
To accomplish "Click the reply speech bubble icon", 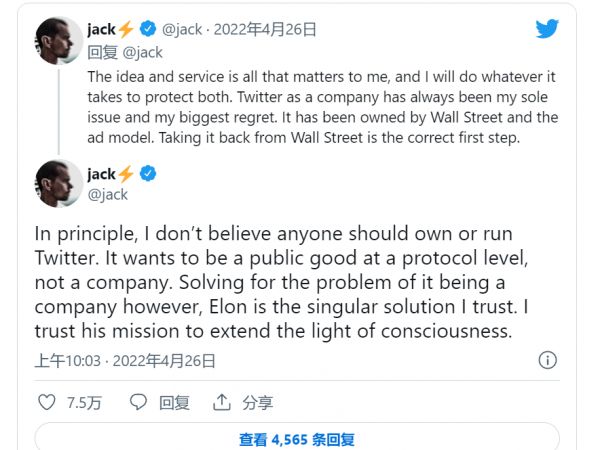I will (139, 403).
